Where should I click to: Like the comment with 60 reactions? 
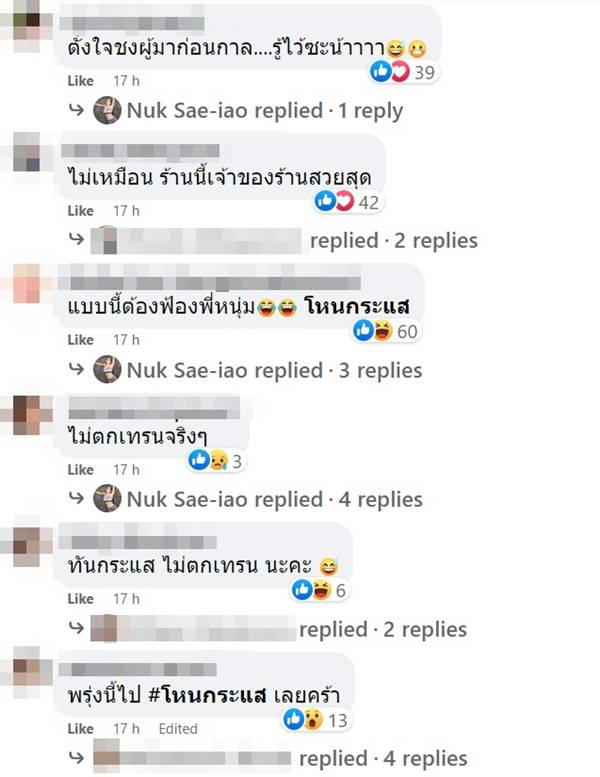[x=80, y=340]
